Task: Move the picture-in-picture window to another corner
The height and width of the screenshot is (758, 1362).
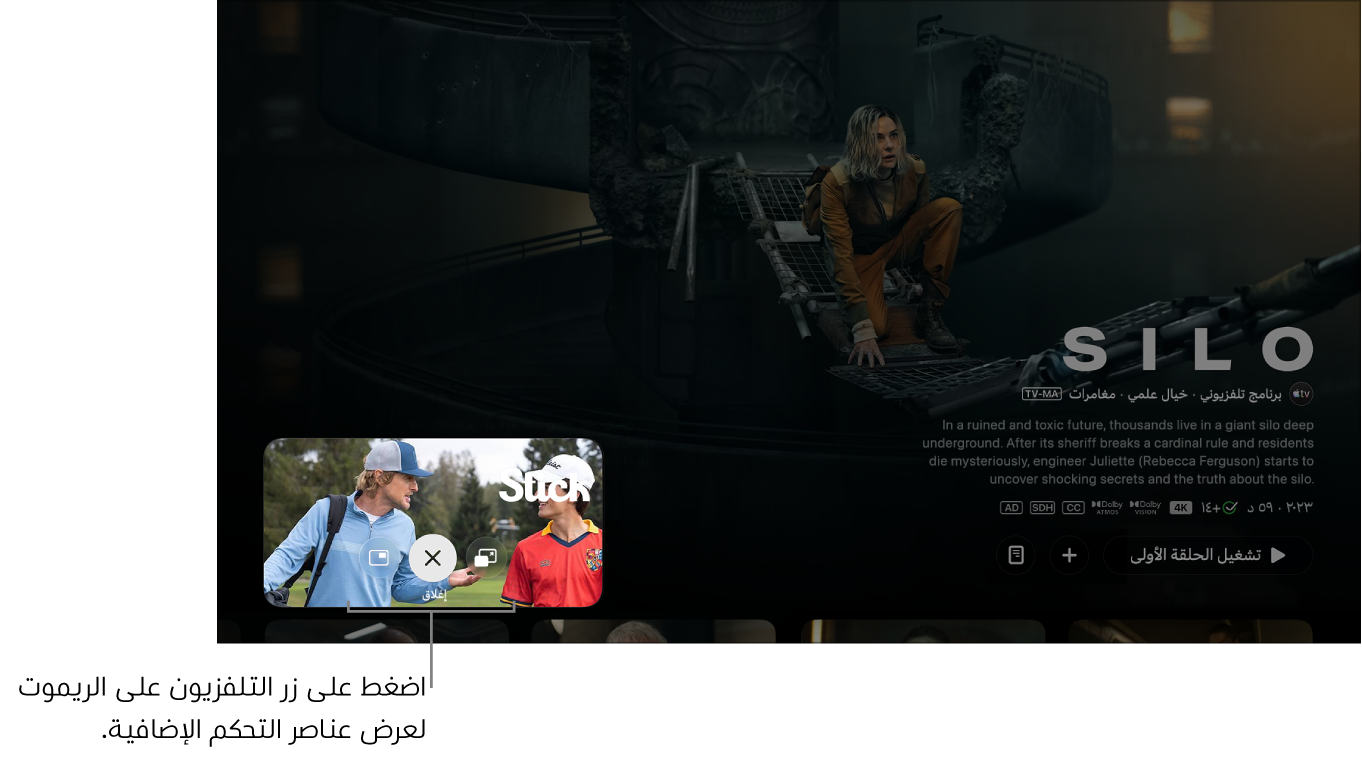Action: pos(379,558)
